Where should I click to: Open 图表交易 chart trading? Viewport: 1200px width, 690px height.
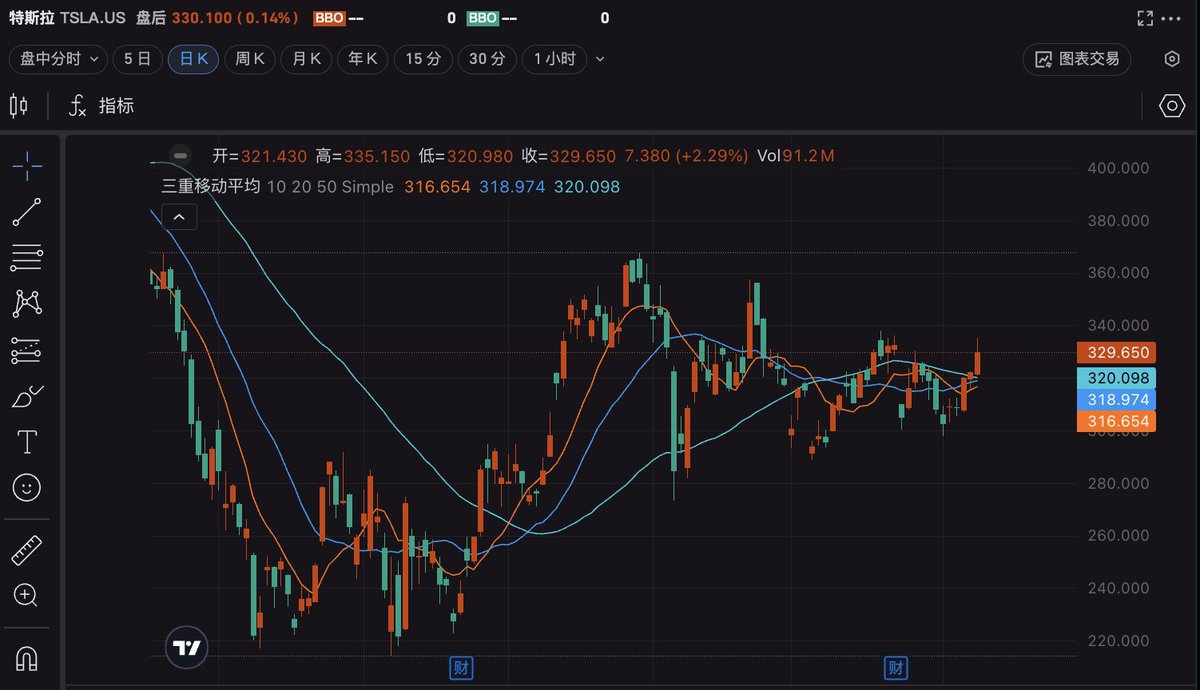tap(1077, 59)
